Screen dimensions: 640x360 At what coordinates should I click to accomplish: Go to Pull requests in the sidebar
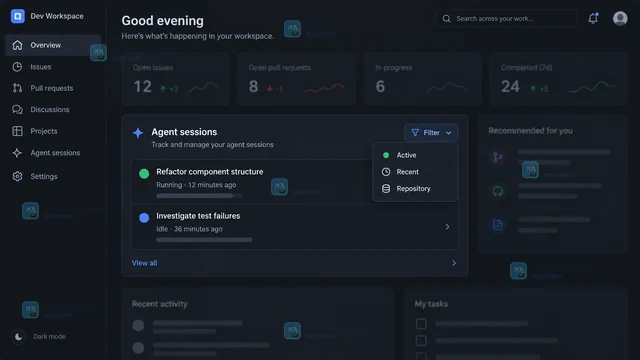tap(53, 88)
